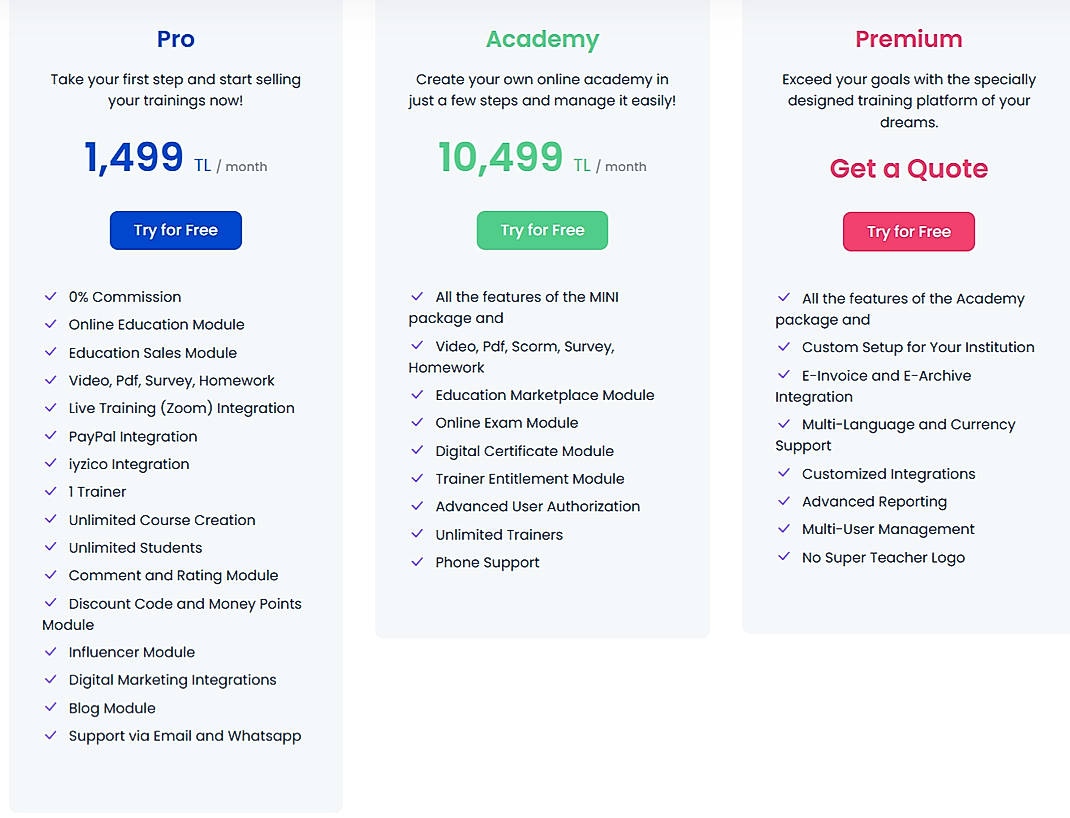Click the checkmark next to Influencer Module

click(x=51, y=652)
